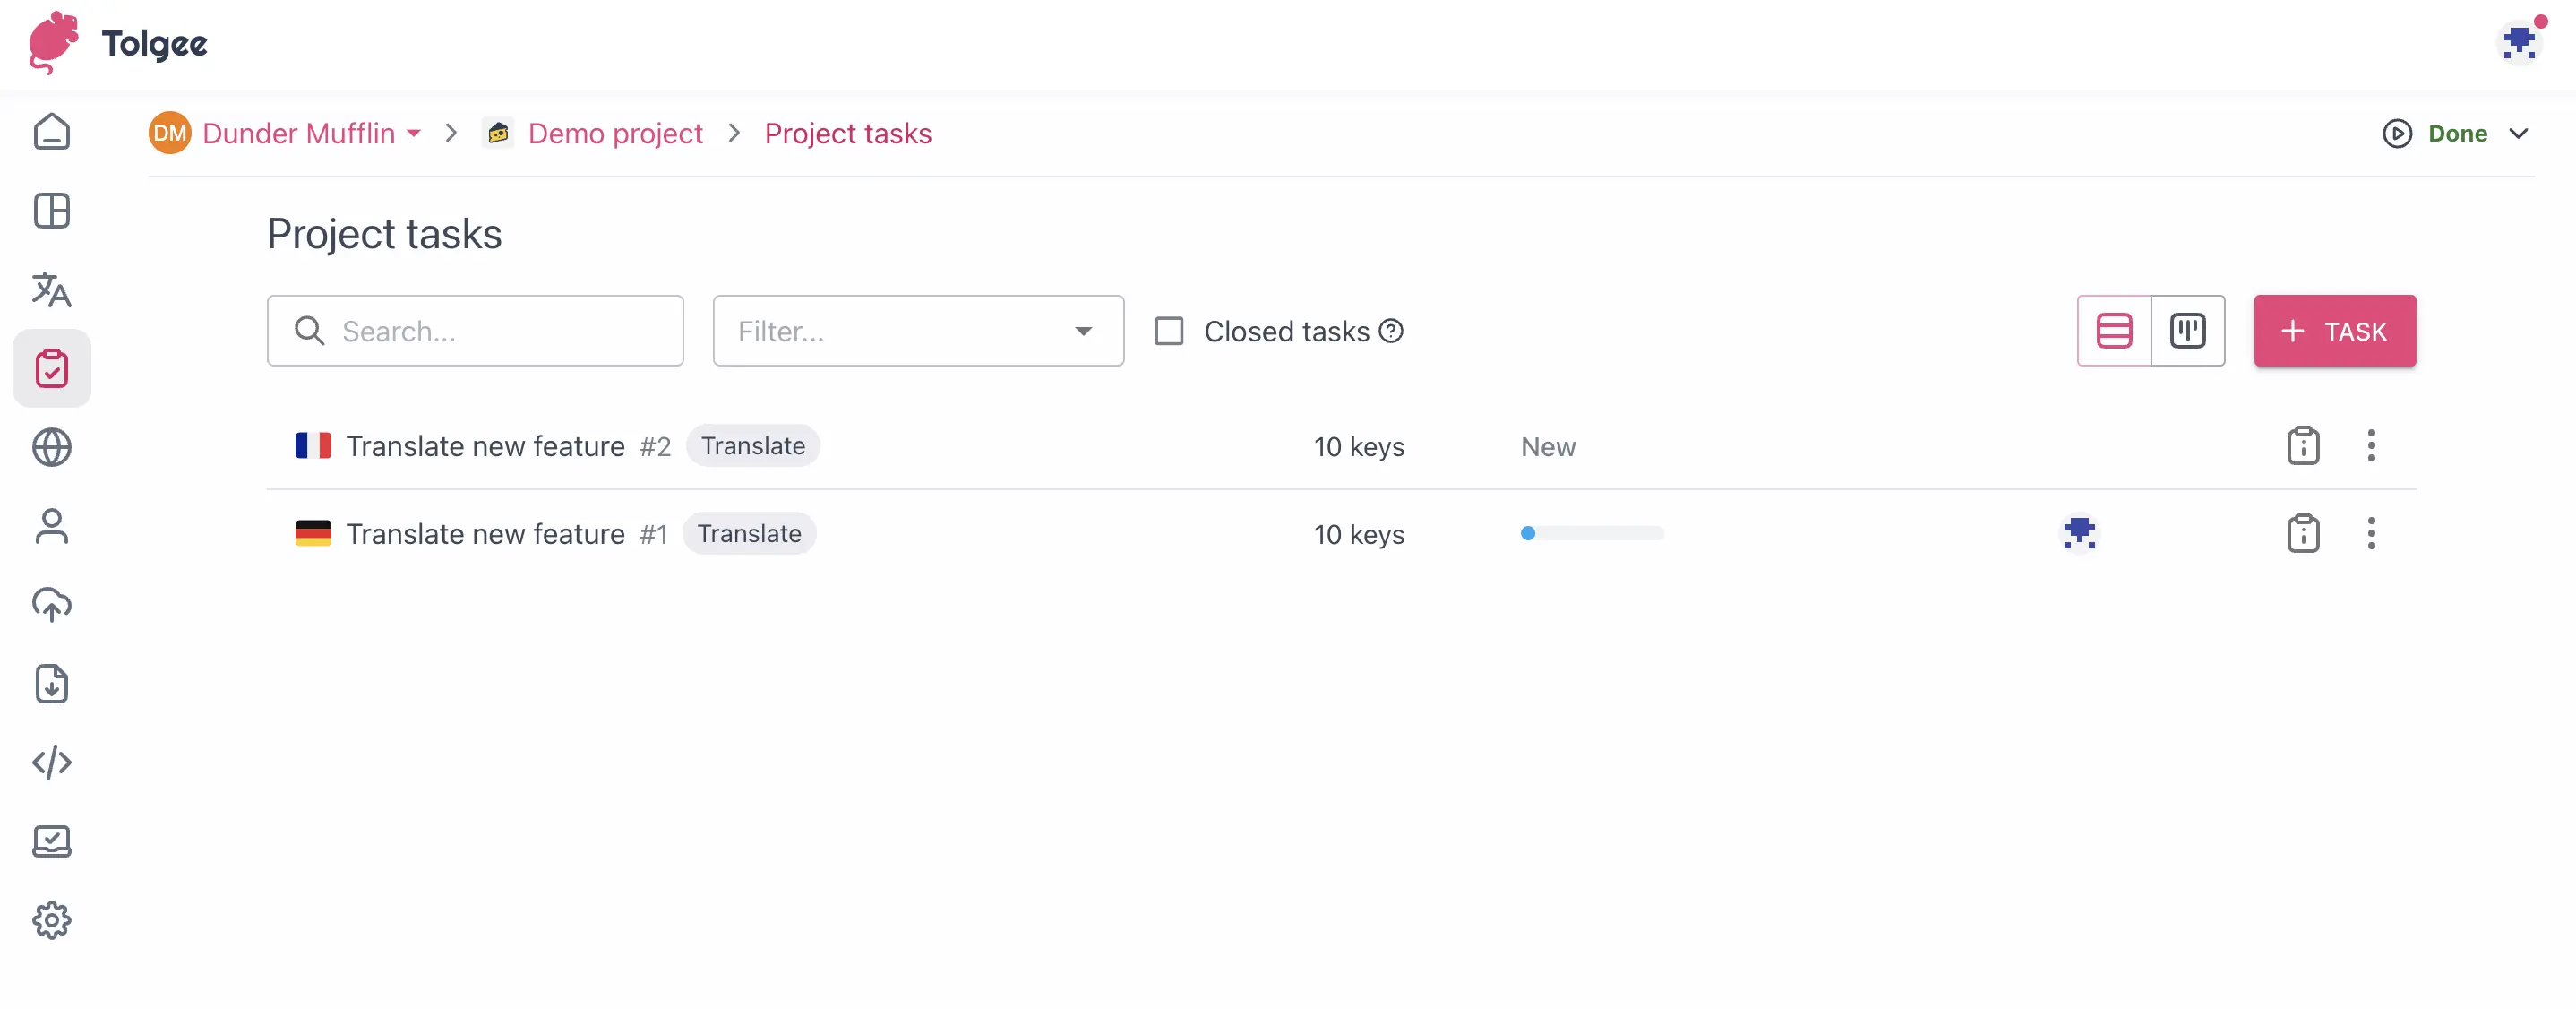Click the Integrate code icon in sidebar

click(52, 762)
